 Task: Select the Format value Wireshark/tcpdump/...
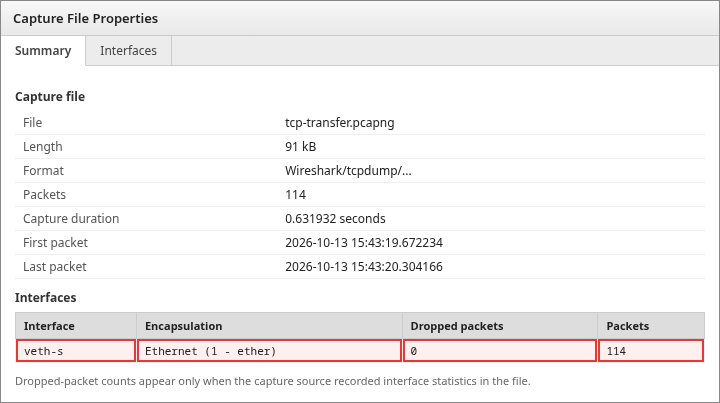349,171
